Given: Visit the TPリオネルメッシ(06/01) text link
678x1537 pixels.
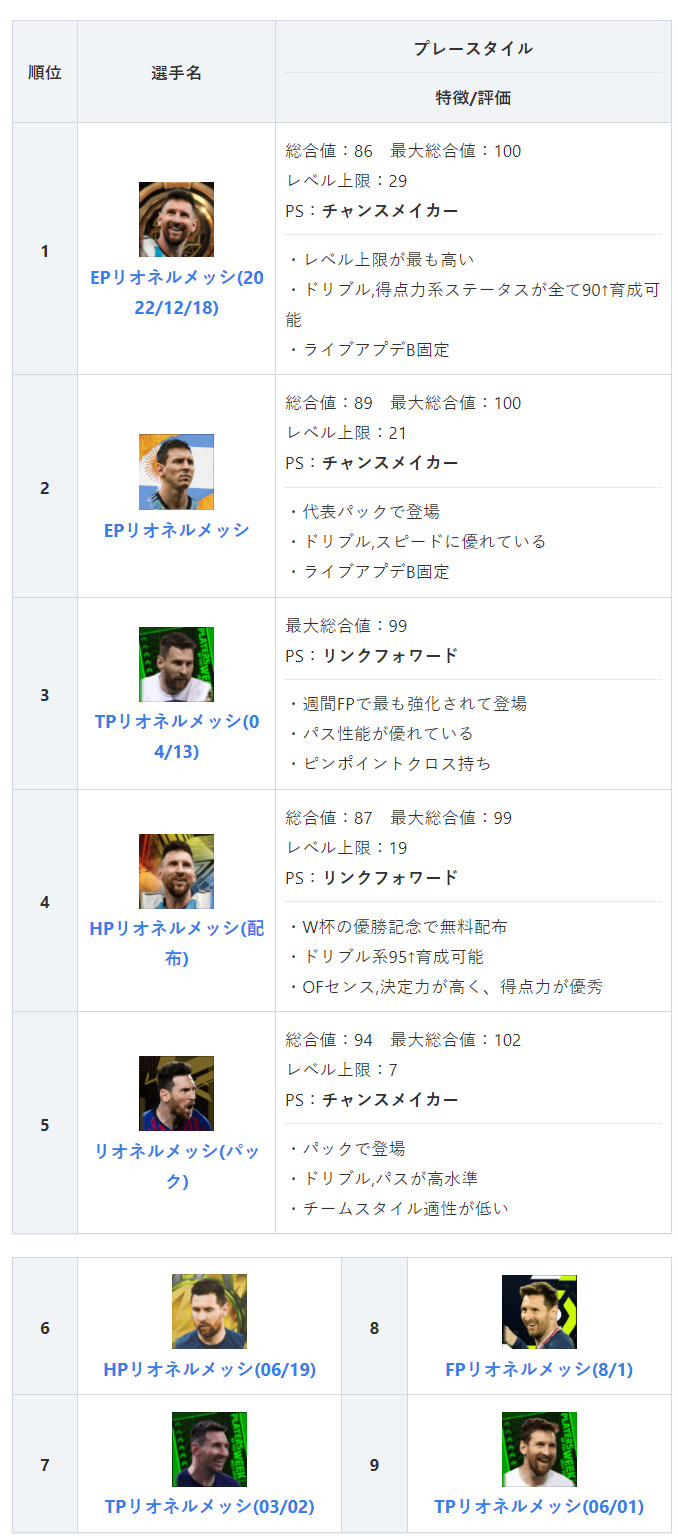Looking at the screenshot, I should point(539,1506).
